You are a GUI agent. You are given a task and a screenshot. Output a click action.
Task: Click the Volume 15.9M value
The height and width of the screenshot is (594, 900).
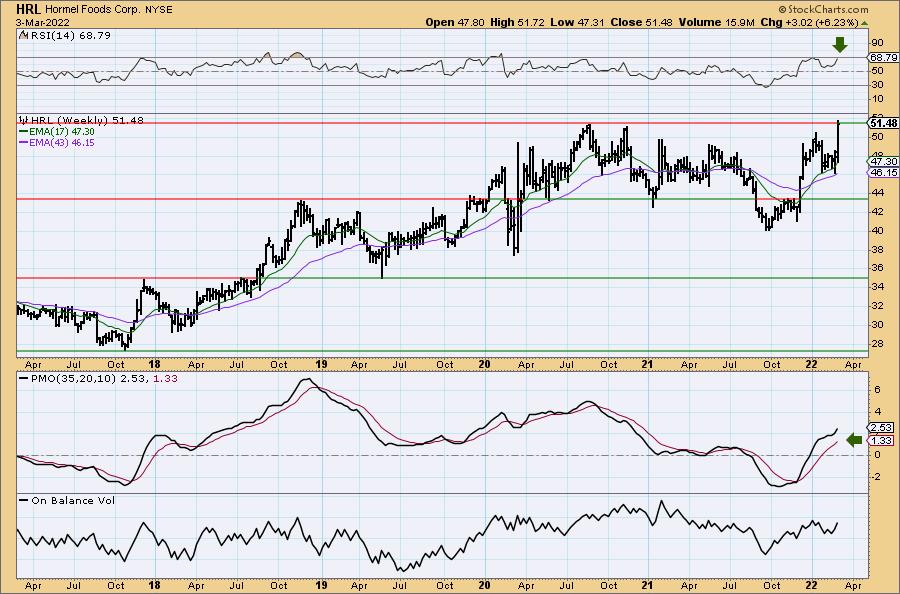[716, 22]
